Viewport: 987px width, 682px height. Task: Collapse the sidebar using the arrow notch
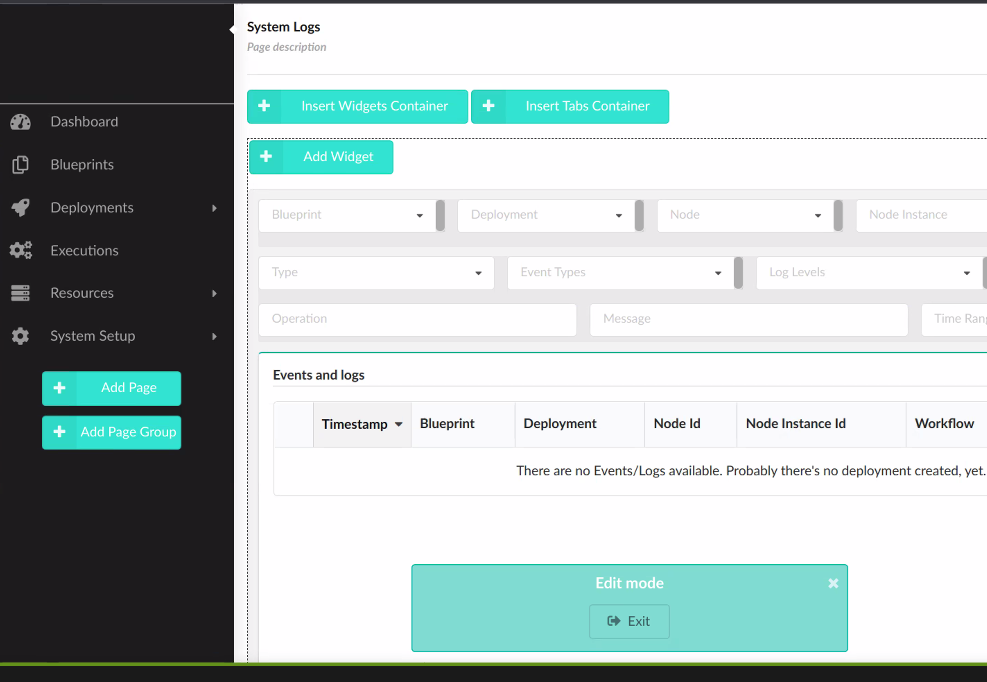click(232, 29)
